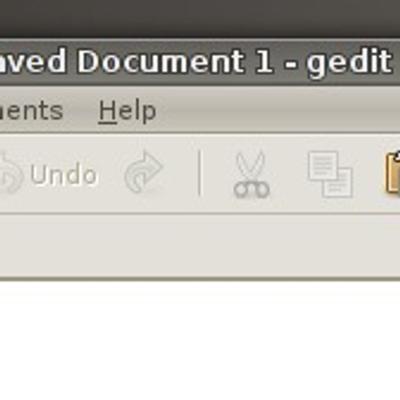
Task: Click the Undo arrow icon
Action: [x=11, y=173]
